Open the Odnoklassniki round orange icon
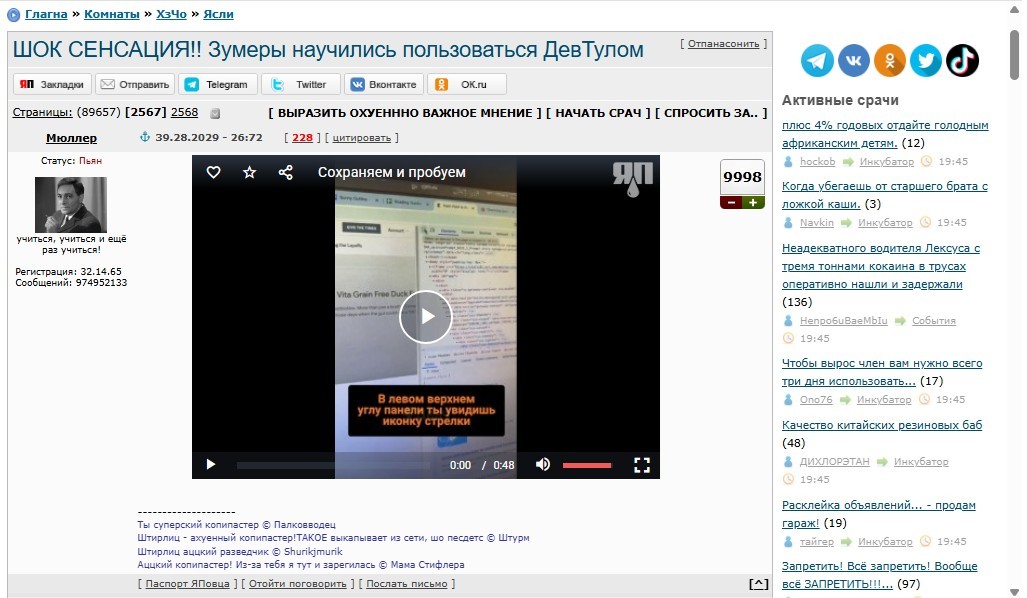 (889, 61)
